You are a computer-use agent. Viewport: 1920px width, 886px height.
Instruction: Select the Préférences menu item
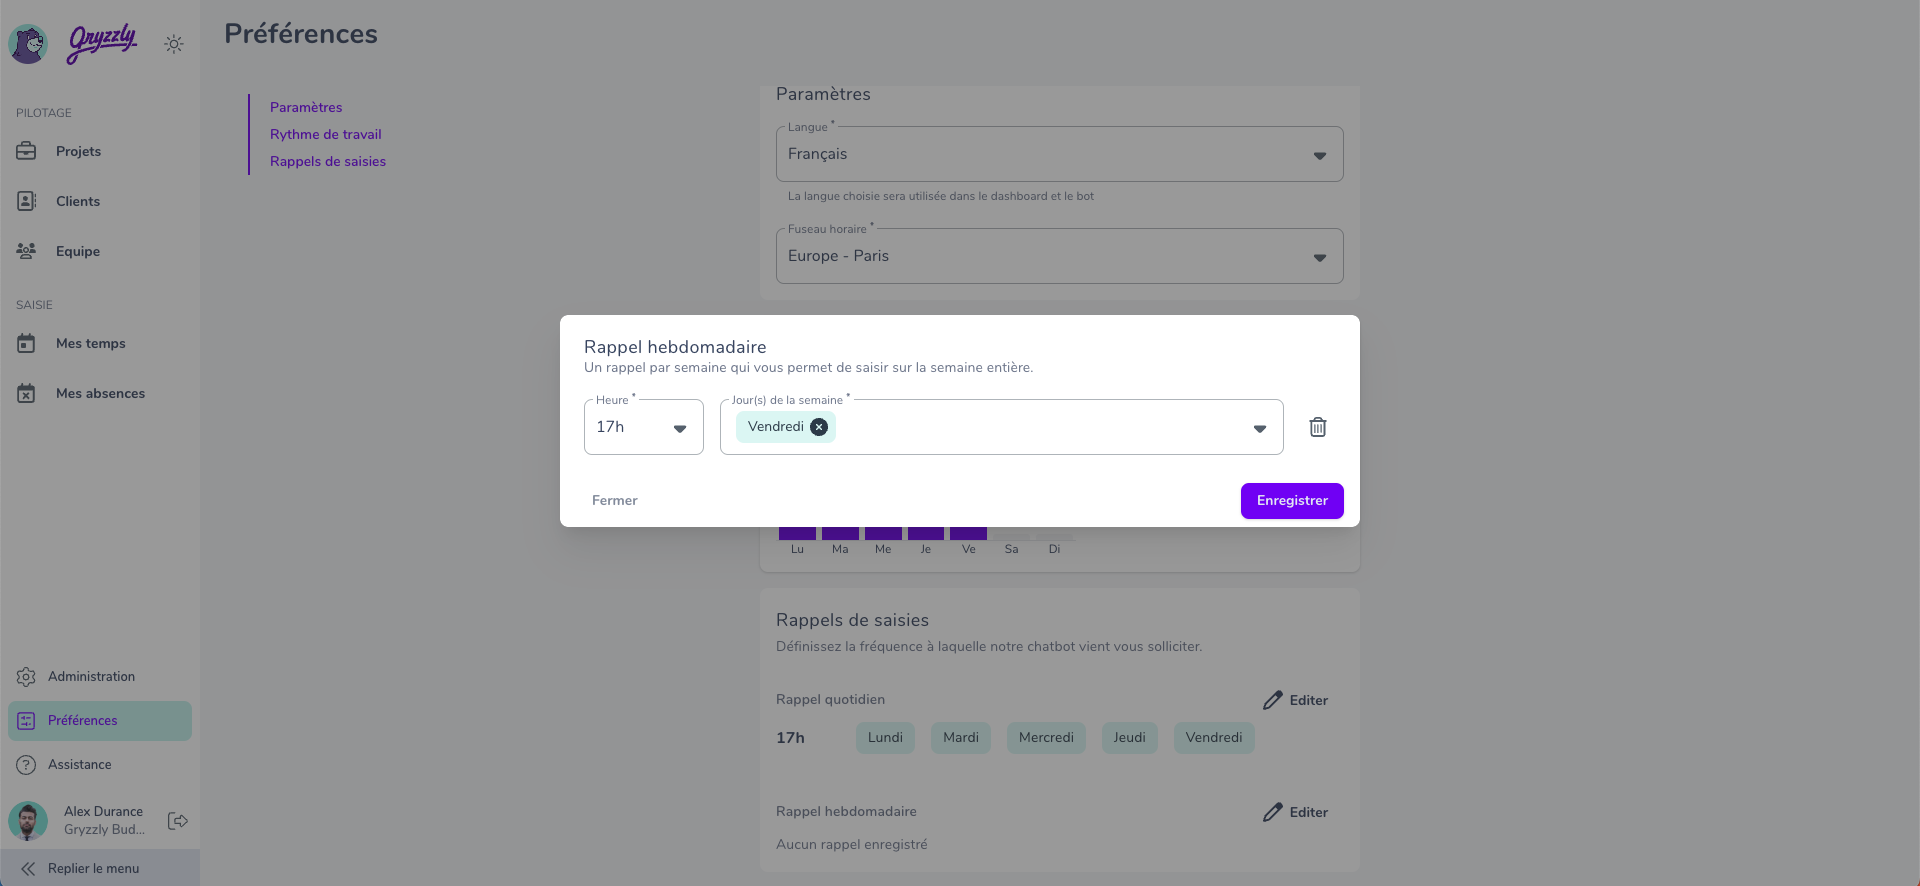coord(100,721)
